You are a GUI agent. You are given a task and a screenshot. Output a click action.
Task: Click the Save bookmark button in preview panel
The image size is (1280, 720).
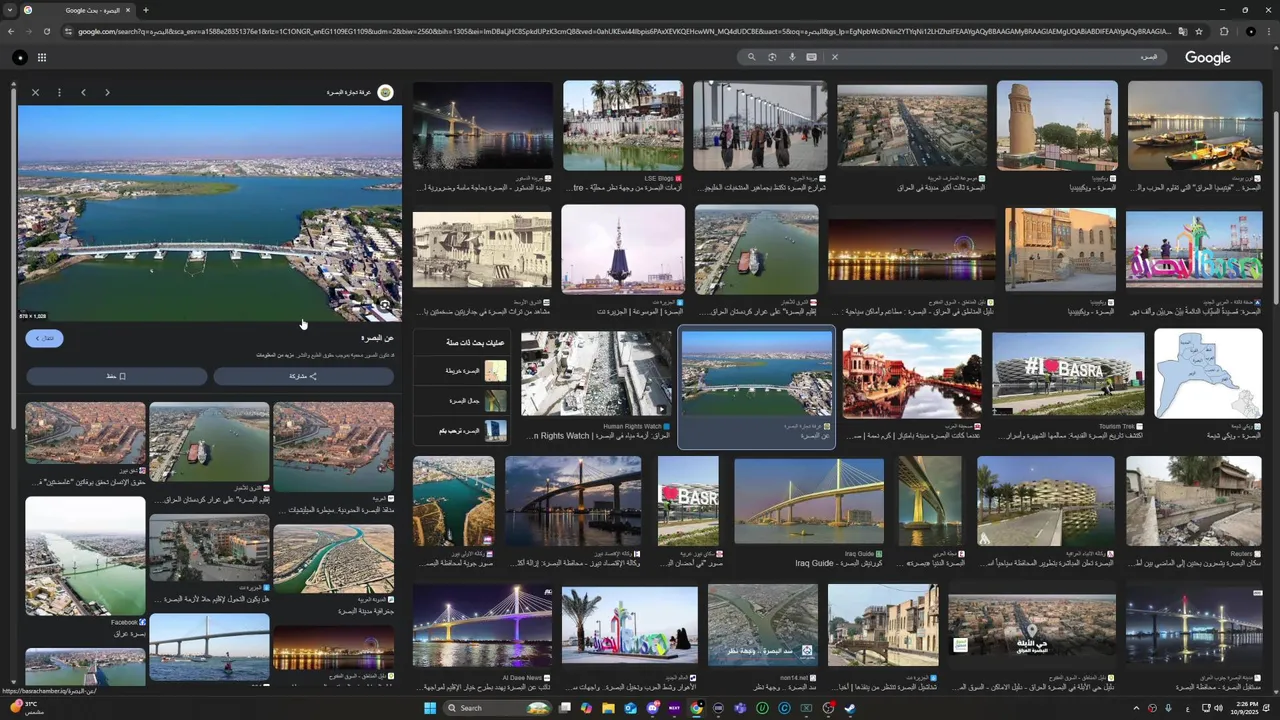(x=116, y=376)
